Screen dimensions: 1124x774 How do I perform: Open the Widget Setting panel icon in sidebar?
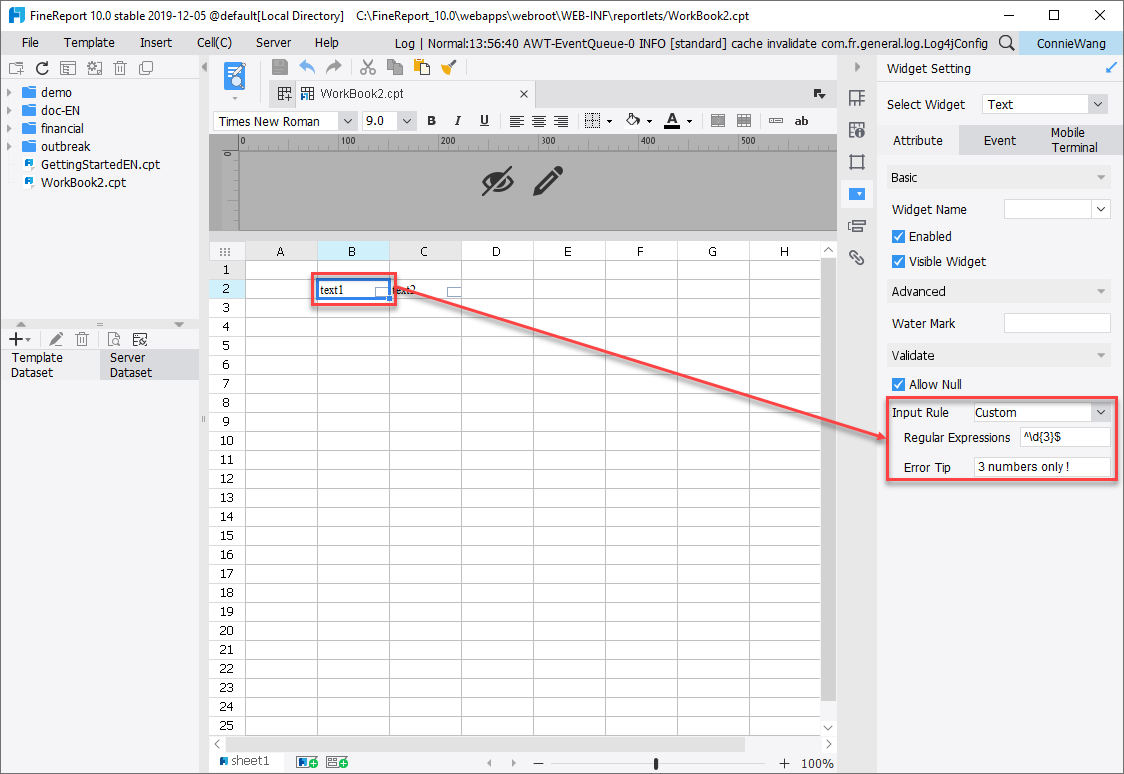click(857, 194)
